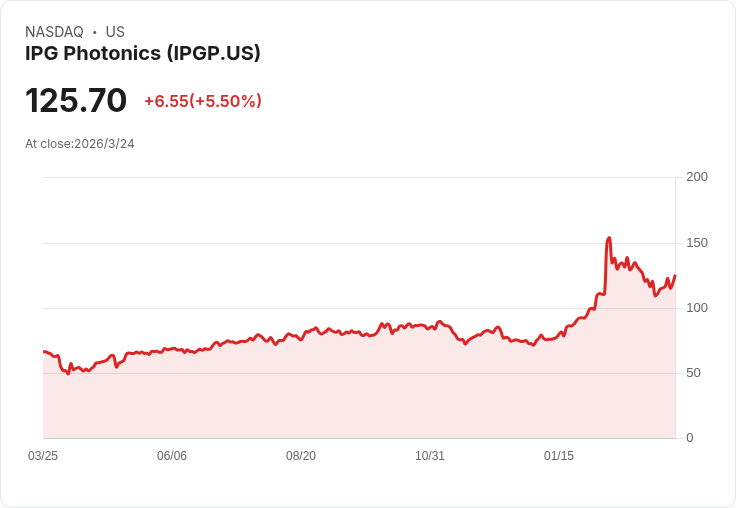Click the 200 y-axis label
Screen dimensions: 736x508
click(697, 177)
